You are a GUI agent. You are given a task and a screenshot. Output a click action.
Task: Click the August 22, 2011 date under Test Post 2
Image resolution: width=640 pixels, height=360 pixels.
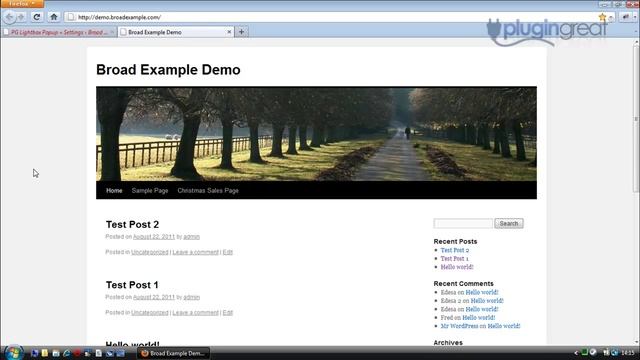tap(154, 237)
